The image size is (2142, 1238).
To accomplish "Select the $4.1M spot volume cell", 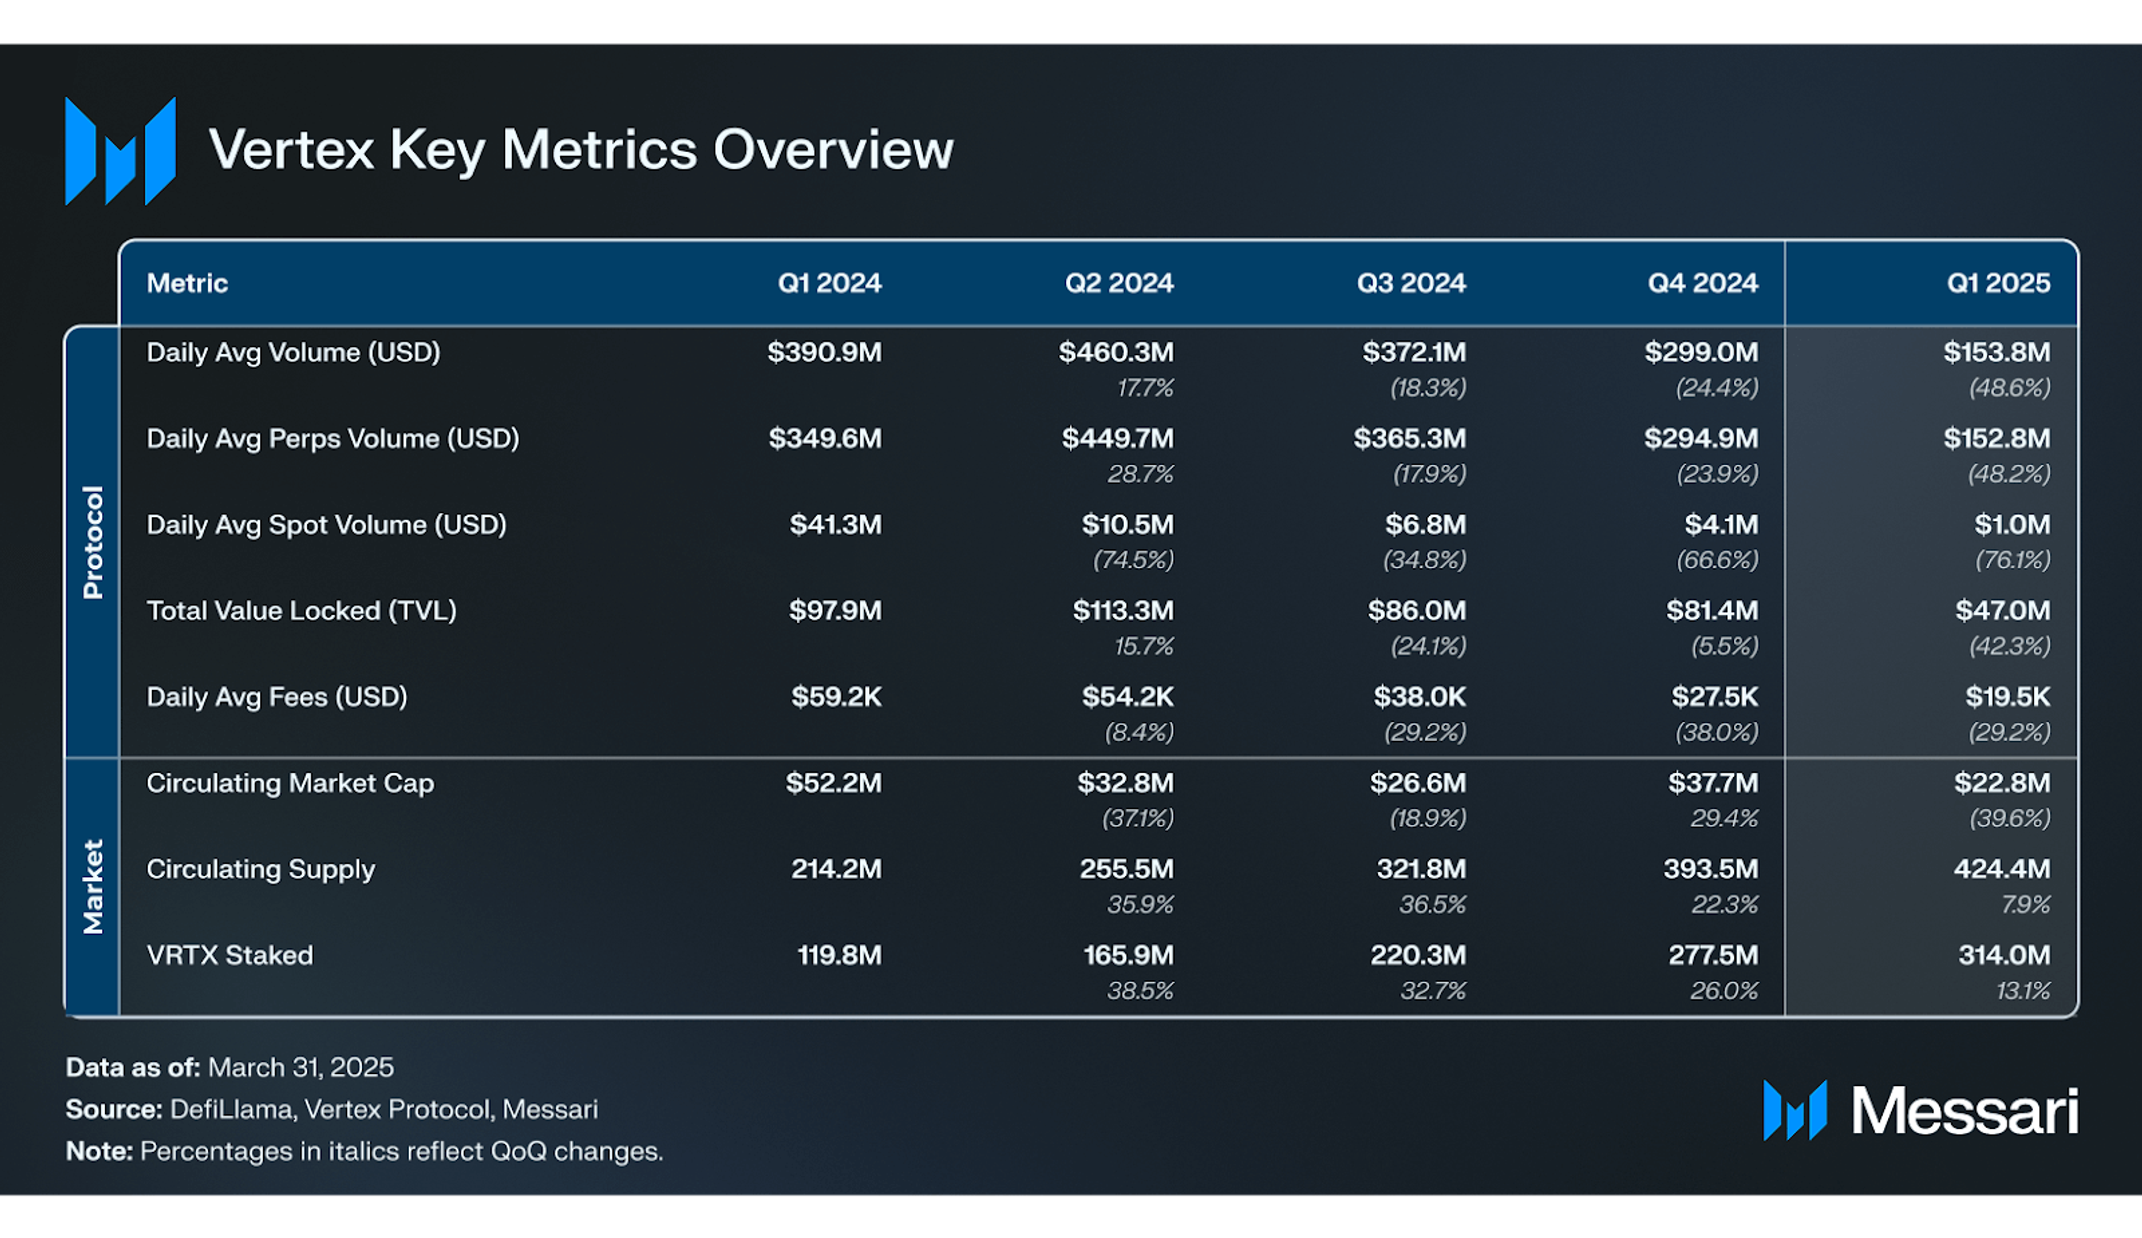I will pyautogui.click(x=1721, y=524).
